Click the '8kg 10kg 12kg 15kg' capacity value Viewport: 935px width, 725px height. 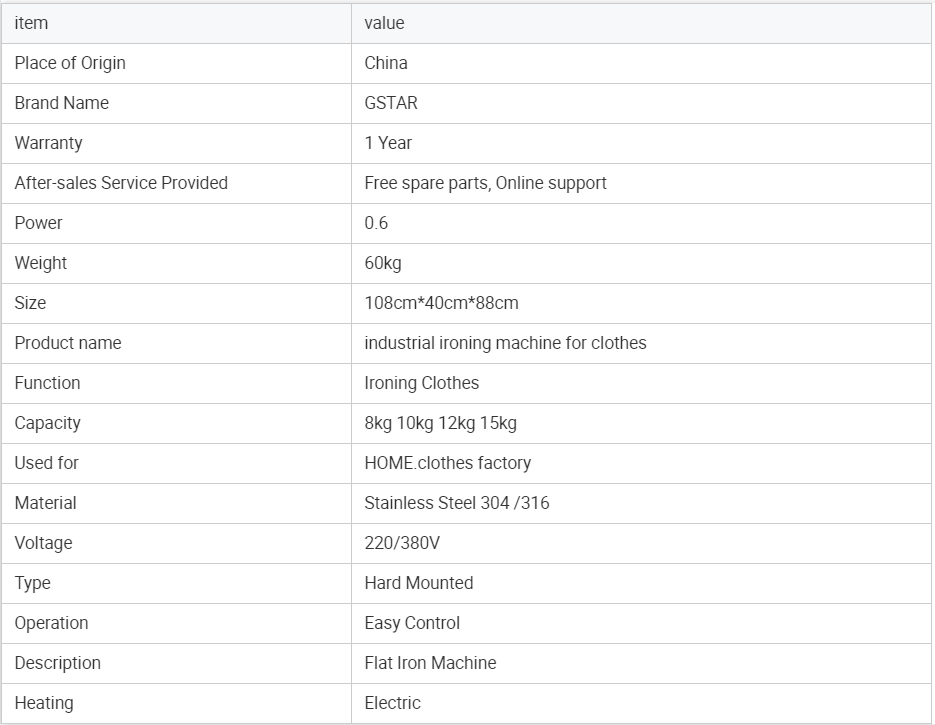(x=441, y=423)
